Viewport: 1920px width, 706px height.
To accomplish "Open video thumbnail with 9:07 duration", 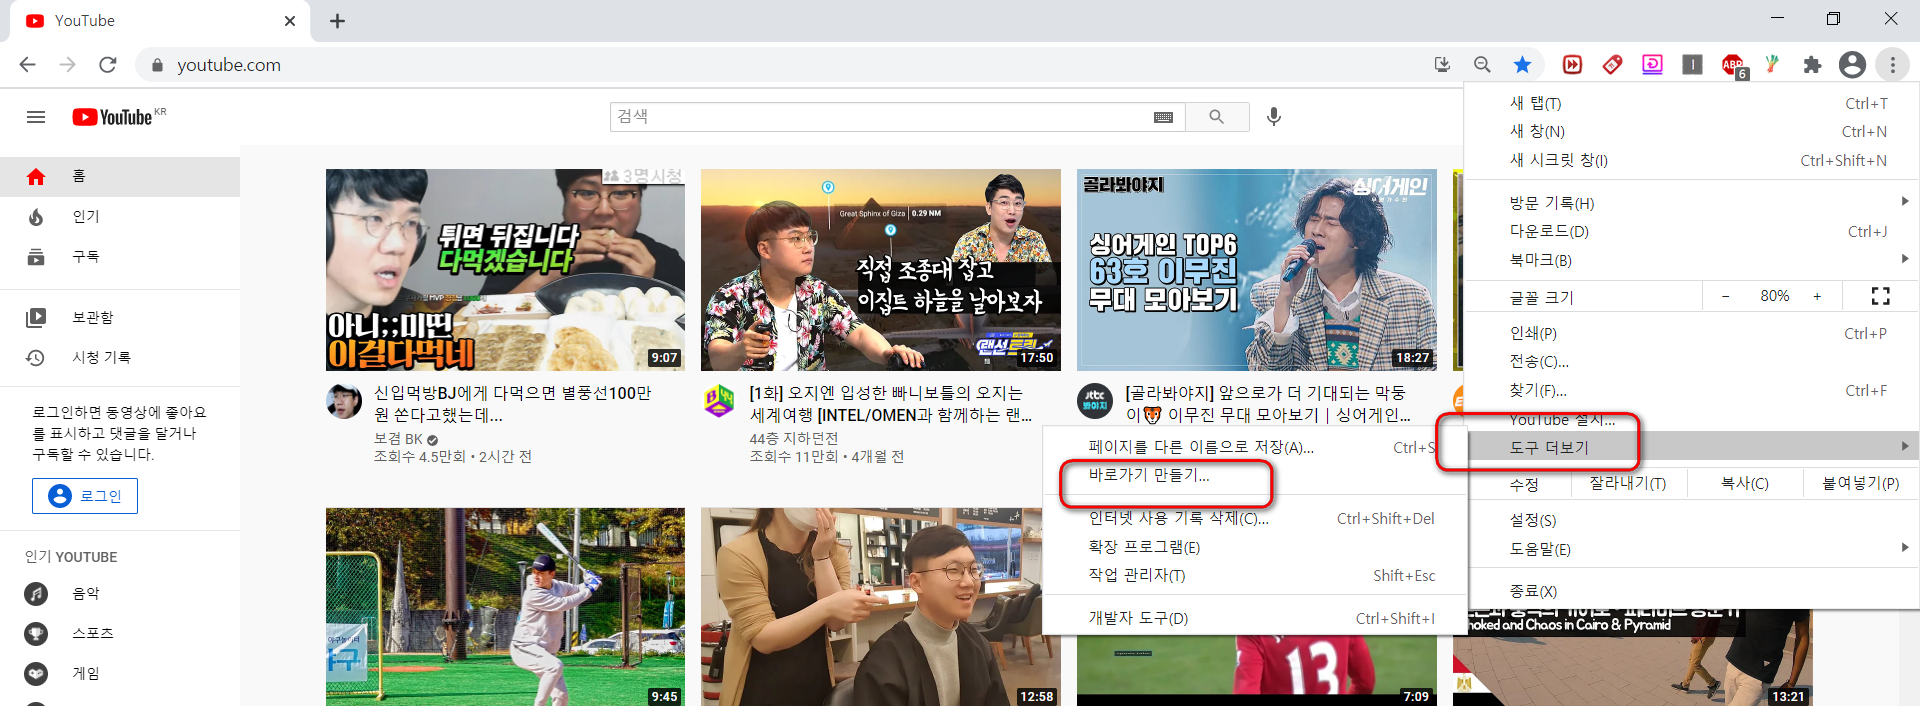I will tap(505, 270).
